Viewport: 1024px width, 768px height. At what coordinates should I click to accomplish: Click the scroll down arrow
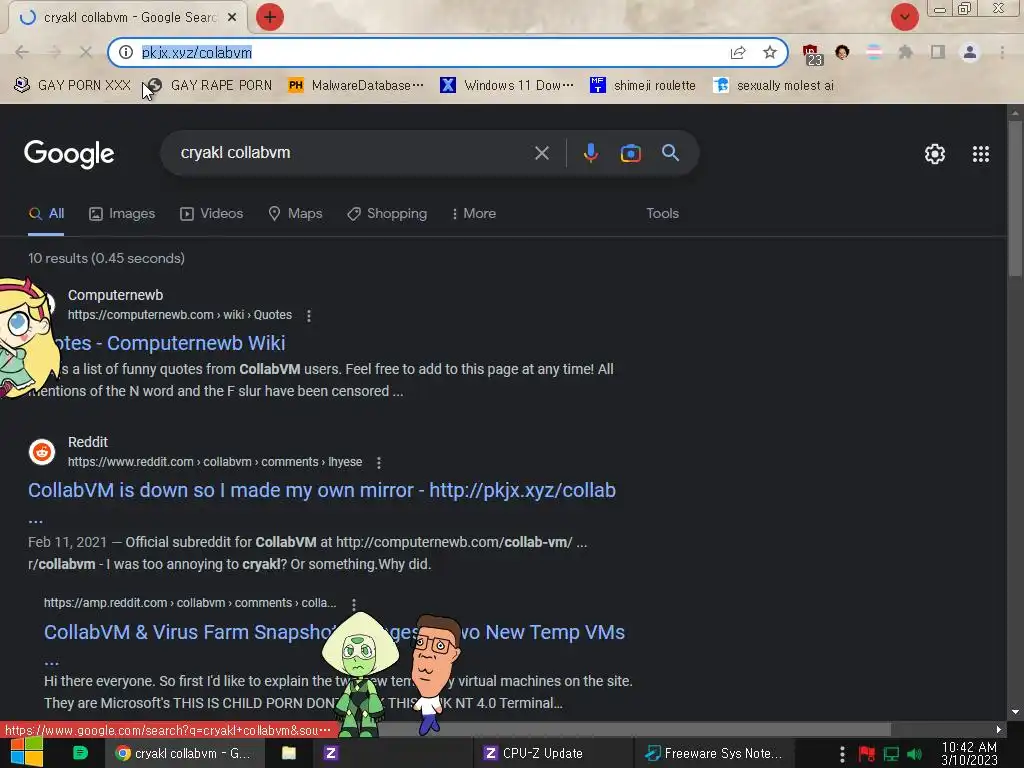pyautogui.click(x=1015, y=712)
